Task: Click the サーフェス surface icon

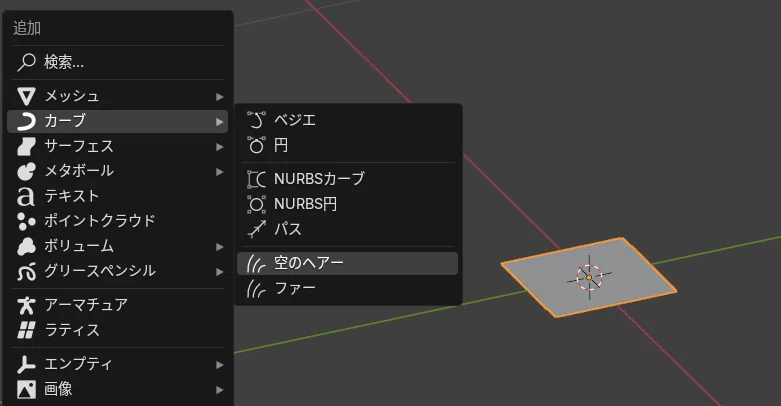Action: point(26,146)
